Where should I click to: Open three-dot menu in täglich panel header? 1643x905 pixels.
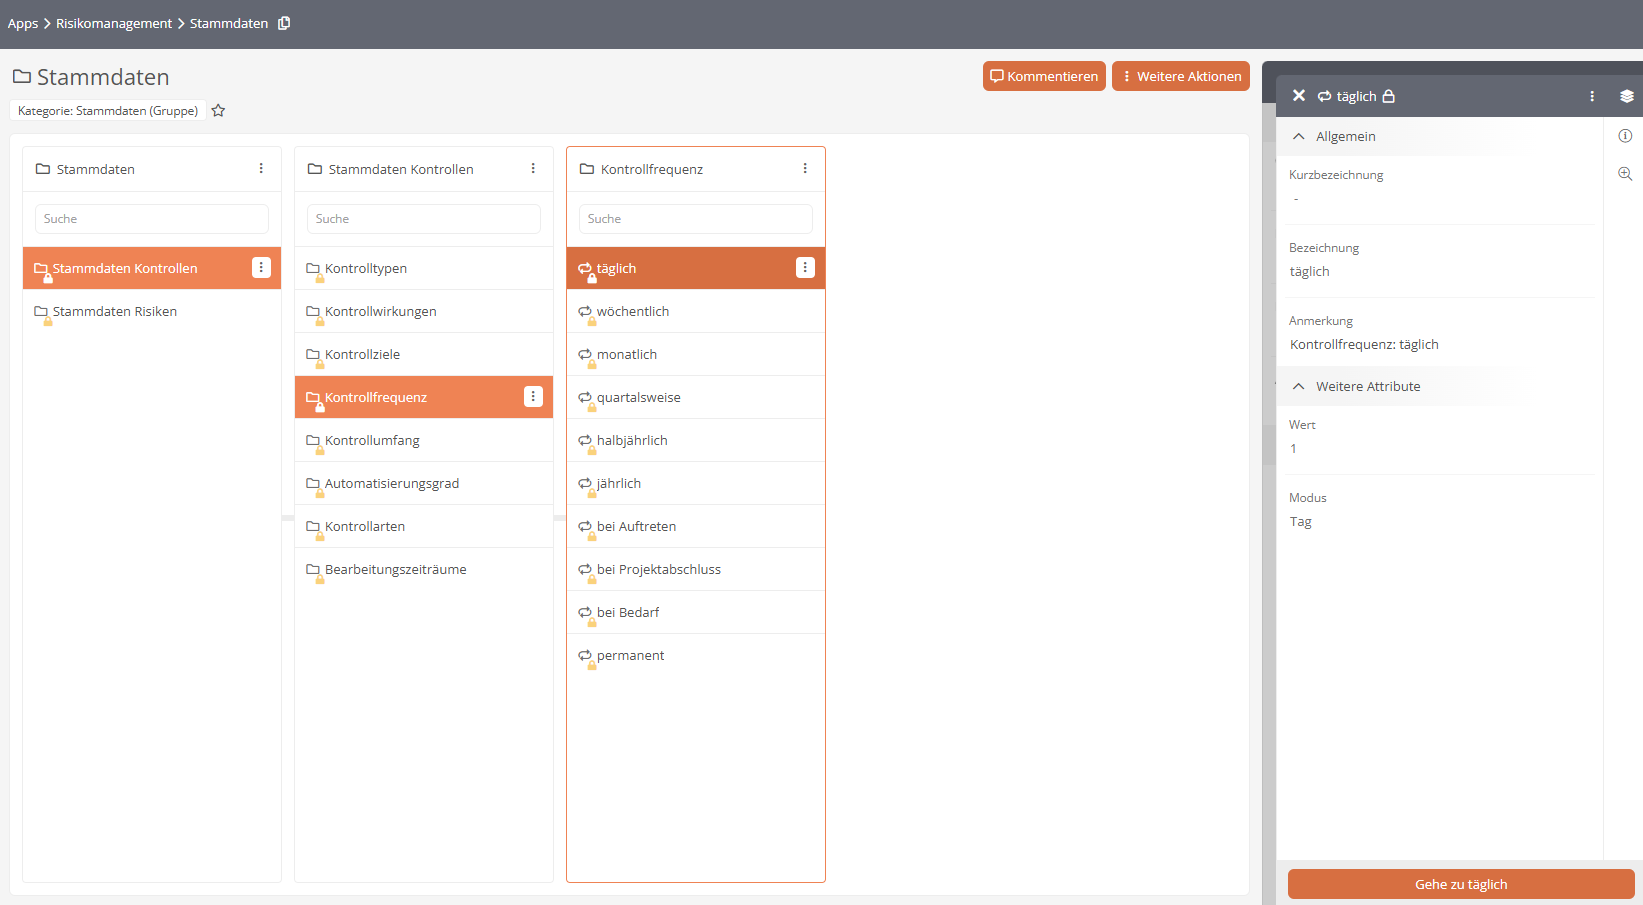coord(1592,96)
